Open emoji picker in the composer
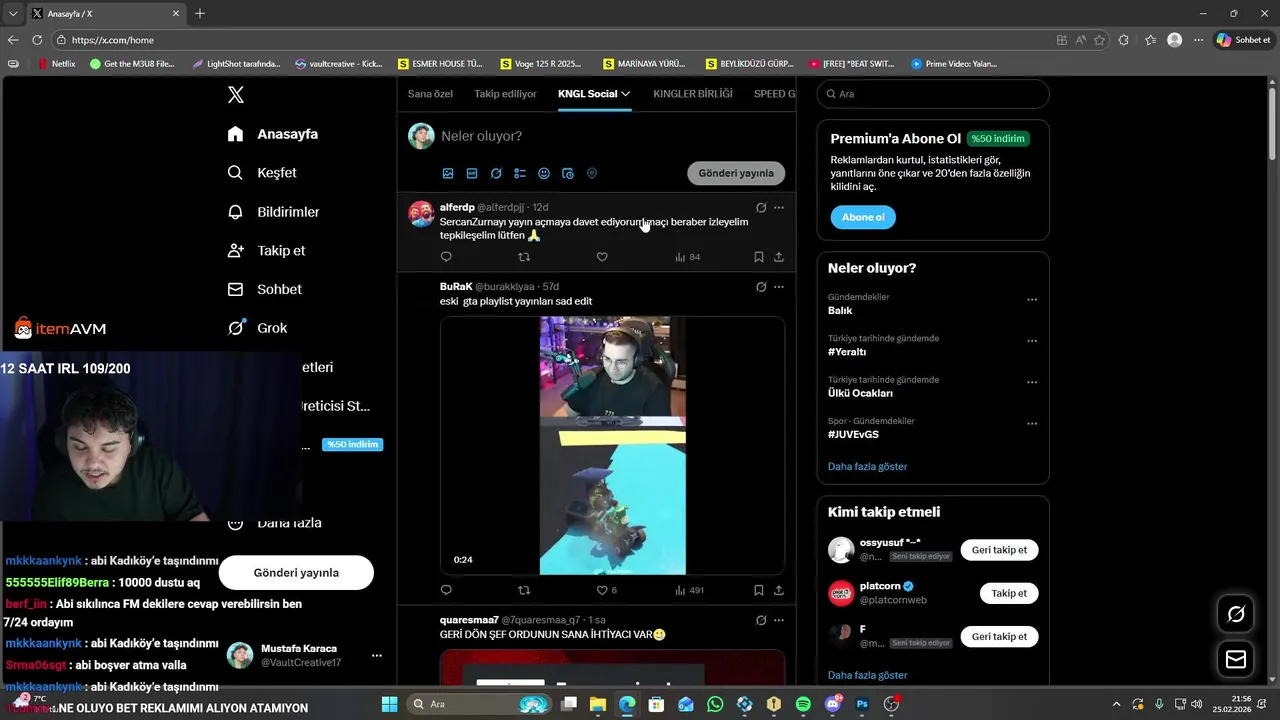Image resolution: width=1280 pixels, height=720 pixels. 544,173
